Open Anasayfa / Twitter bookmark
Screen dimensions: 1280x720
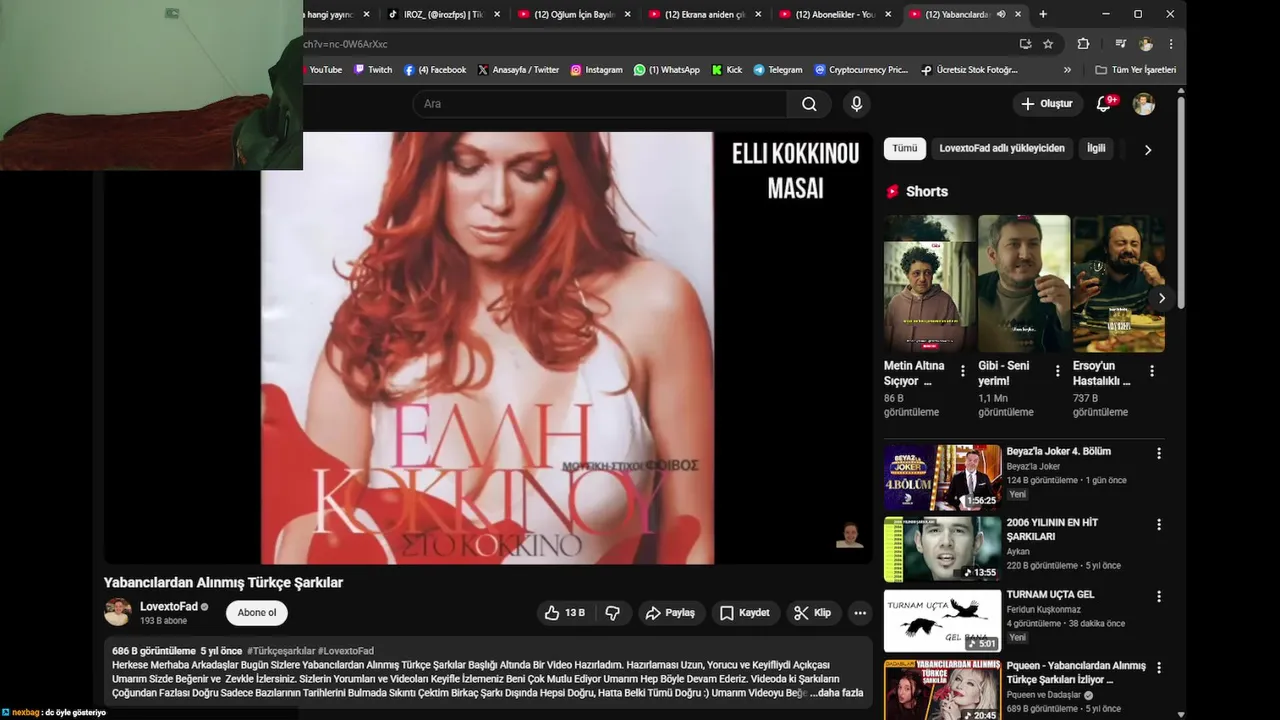click(x=518, y=70)
